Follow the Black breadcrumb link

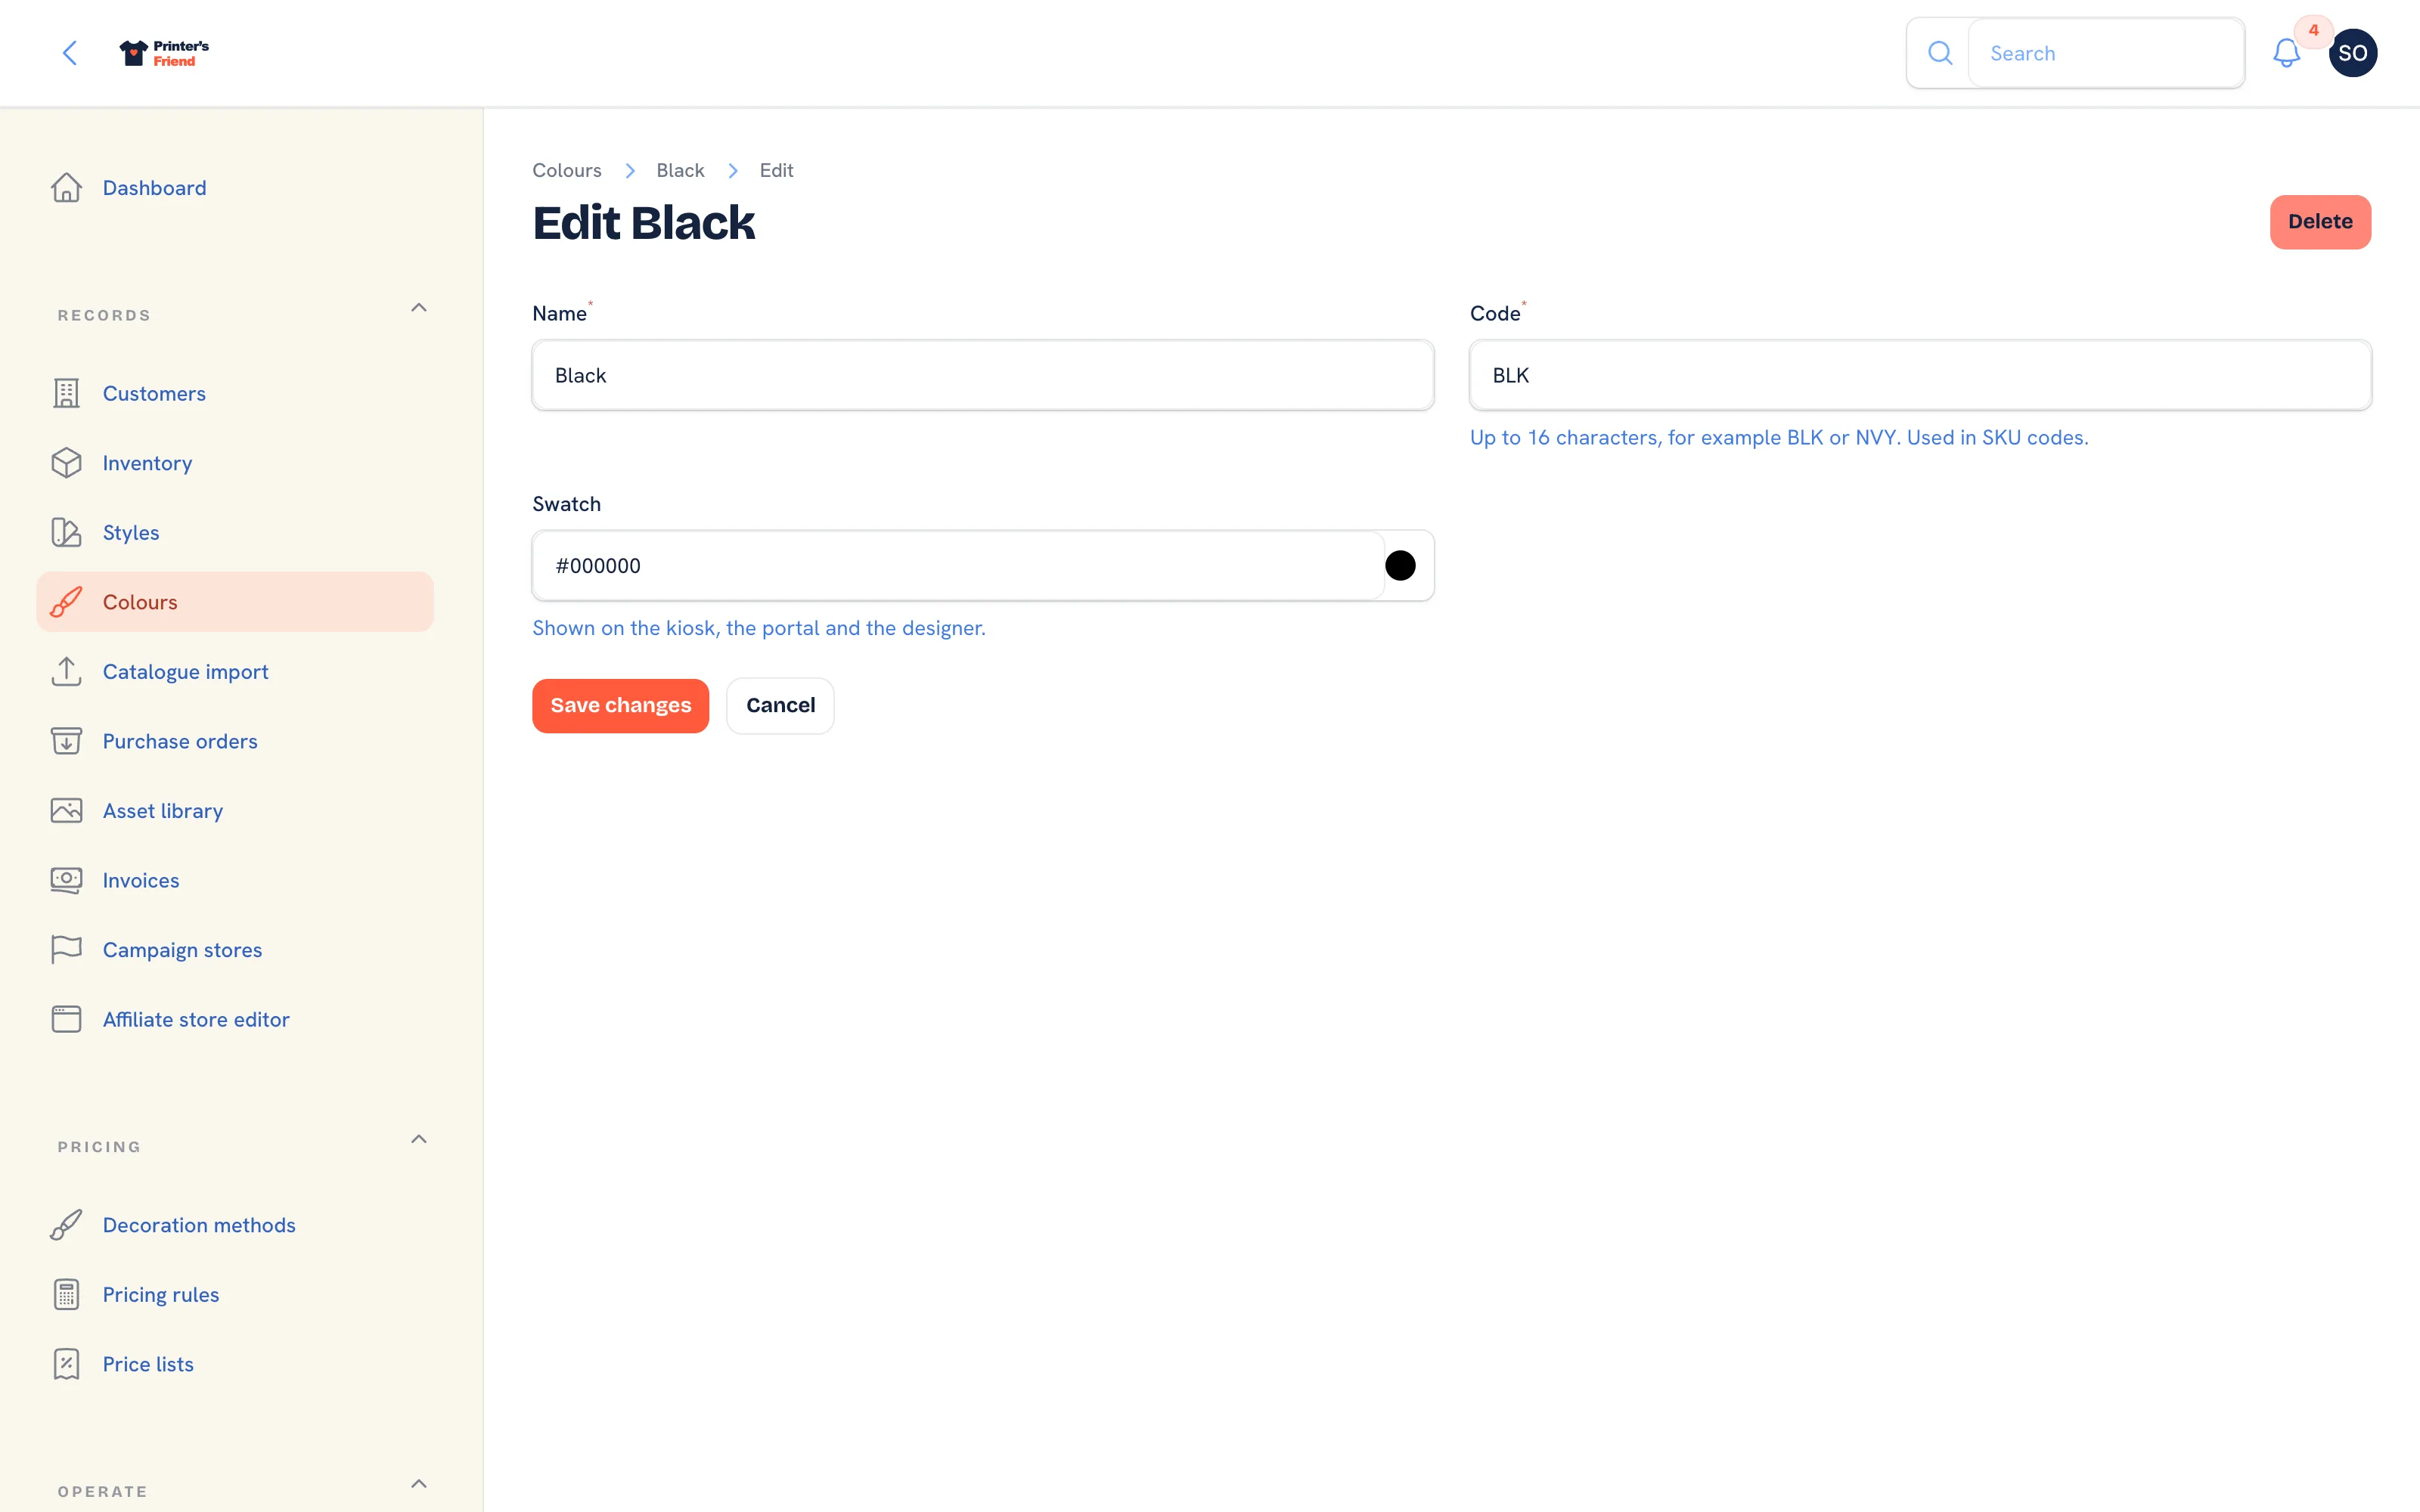pyautogui.click(x=680, y=170)
